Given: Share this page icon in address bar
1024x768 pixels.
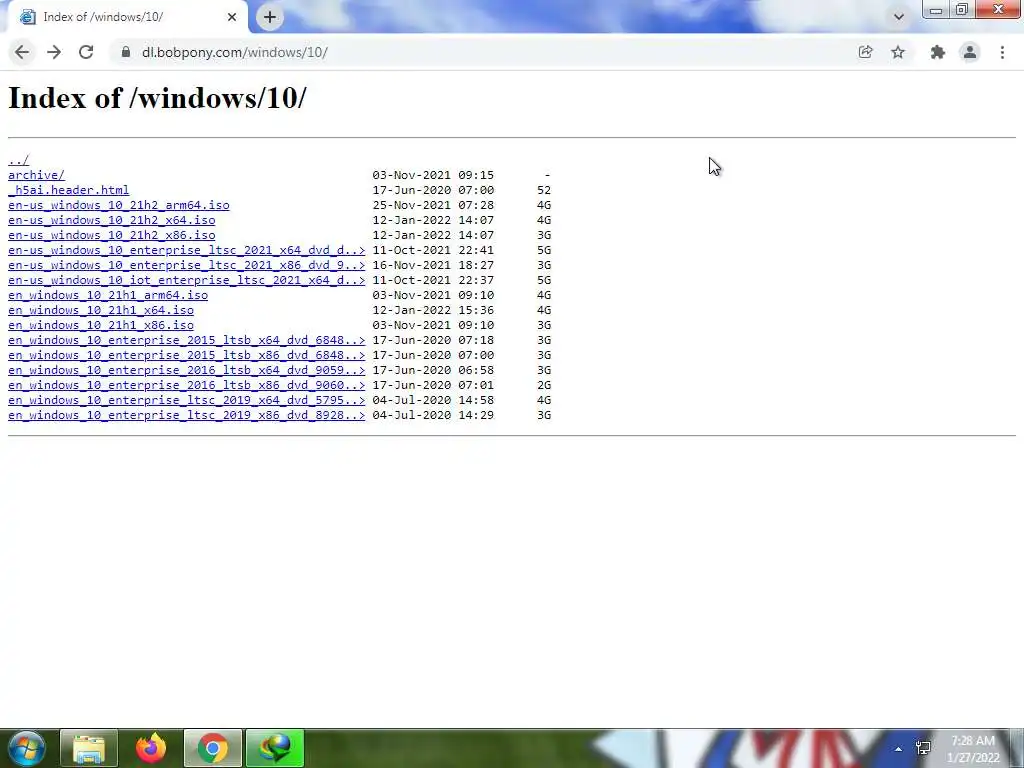Looking at the screenshot, I should 865,52.
